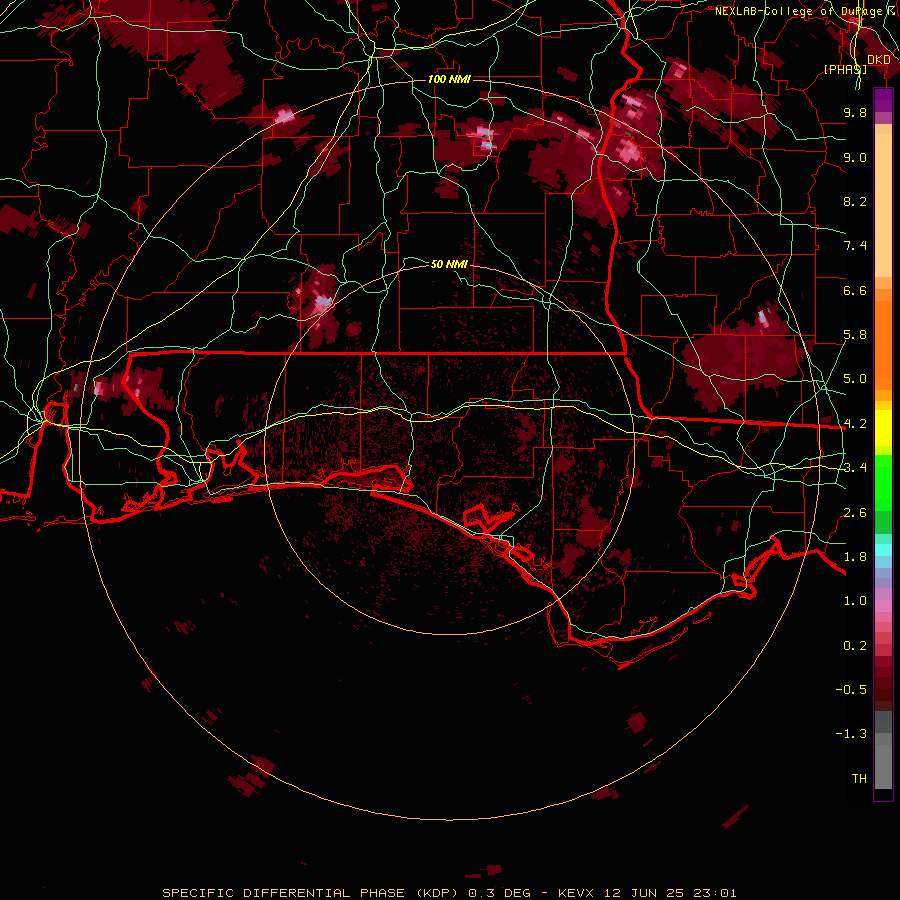Click the 5.0 scale value
The height and width of the screenshot is (900, 900).
[855, 379]
